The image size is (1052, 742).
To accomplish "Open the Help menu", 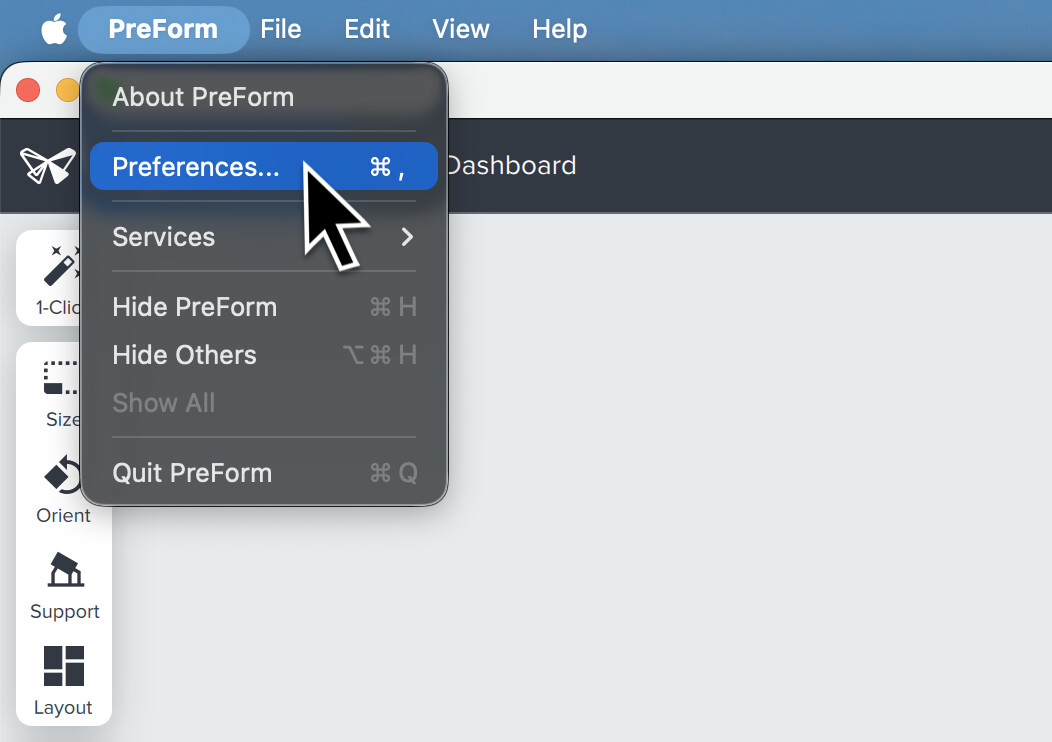I will (559, 30).
